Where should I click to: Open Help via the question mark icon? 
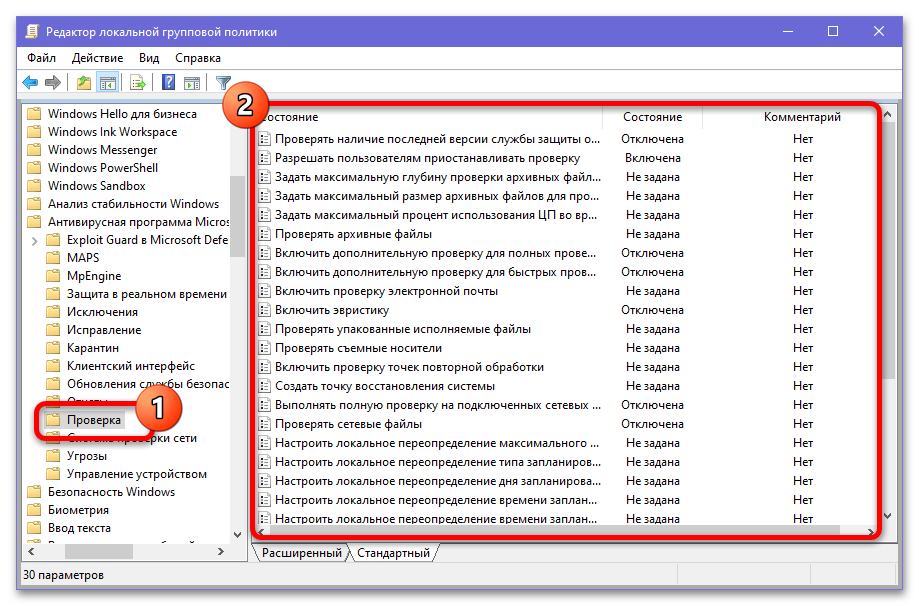pos(169,83)
